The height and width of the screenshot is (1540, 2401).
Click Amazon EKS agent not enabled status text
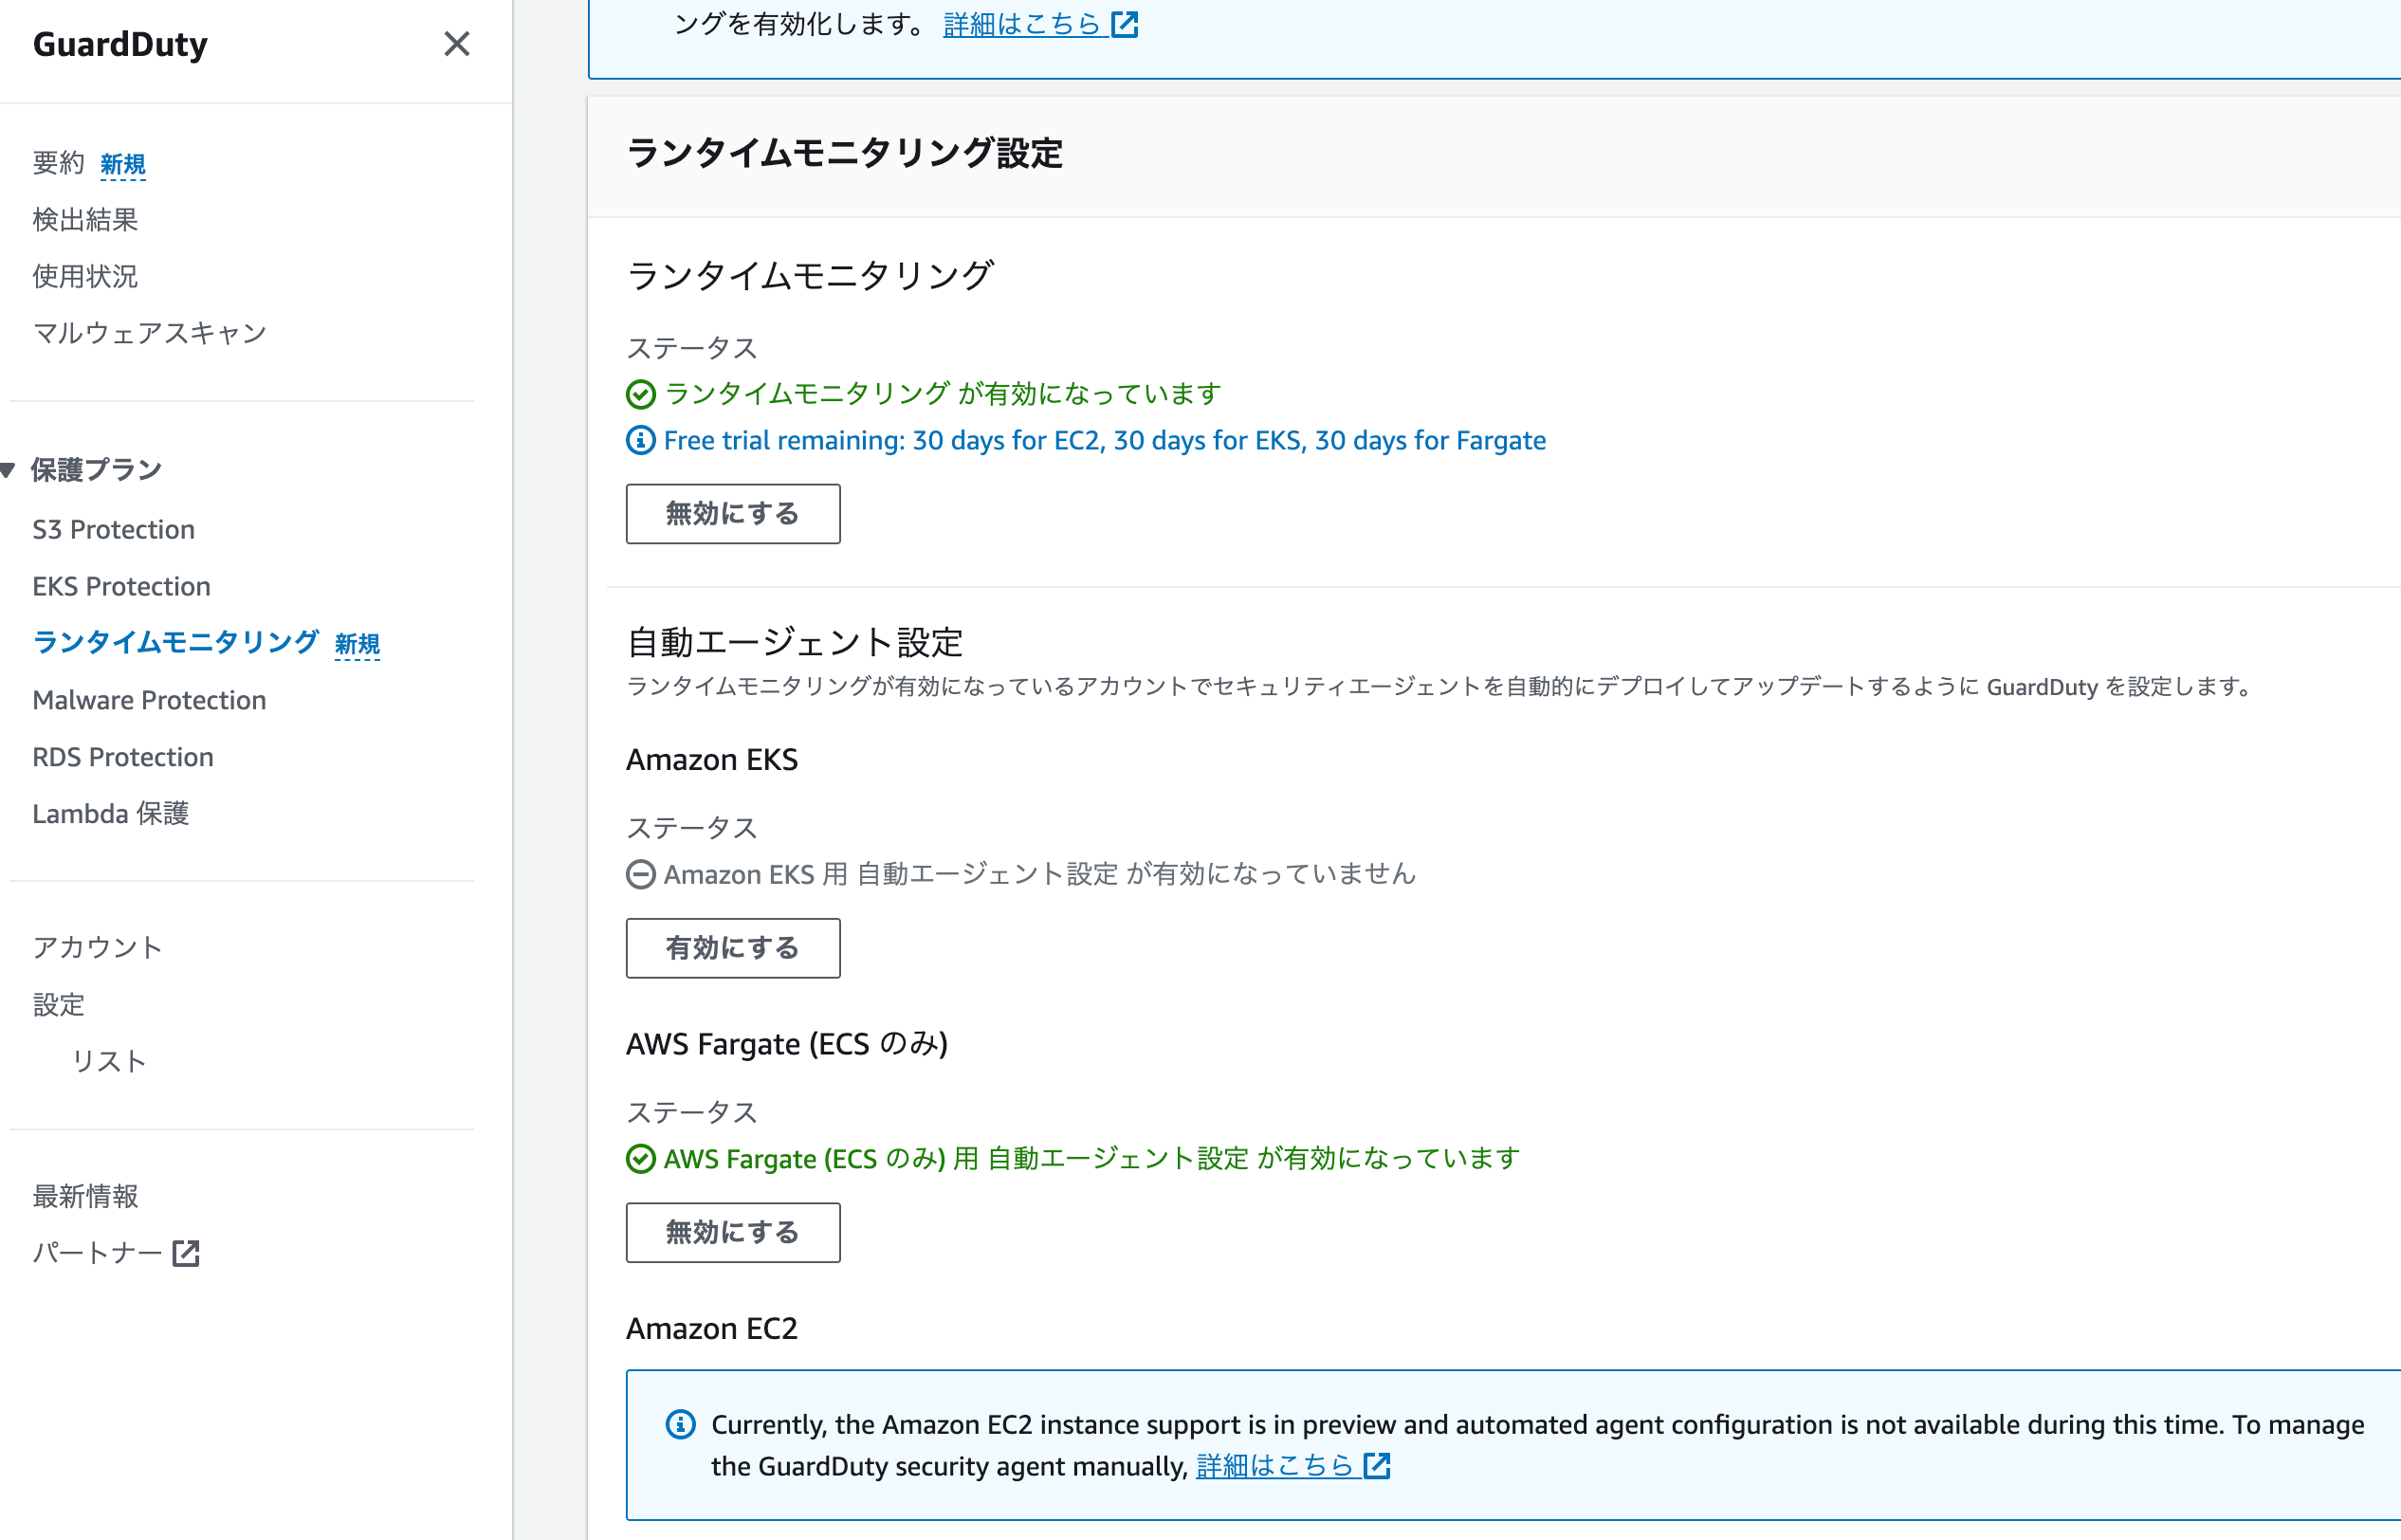click(x=1040, y=874)
